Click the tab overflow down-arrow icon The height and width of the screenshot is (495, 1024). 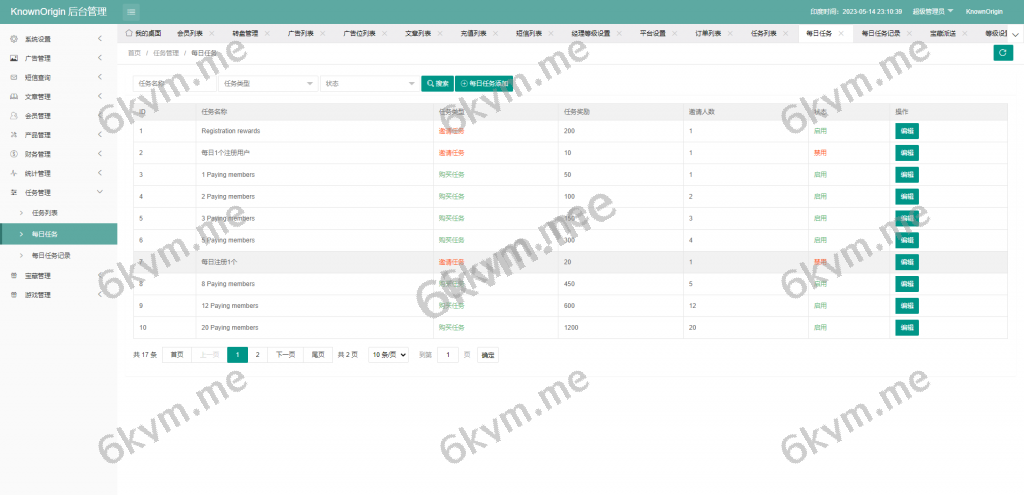pos(1016,33)
